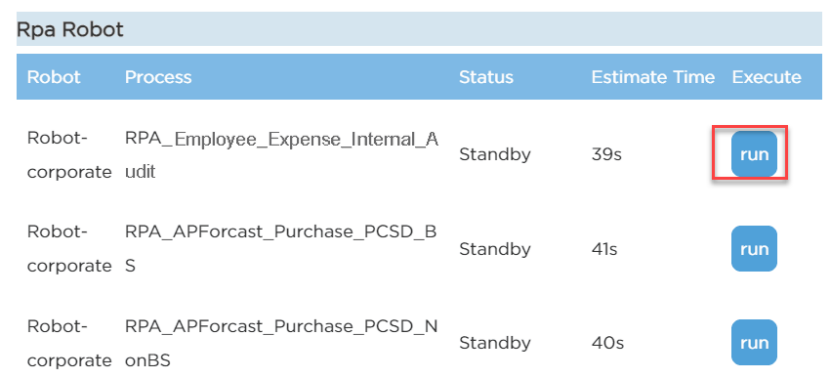Click the 39s estimate time value

606,155
